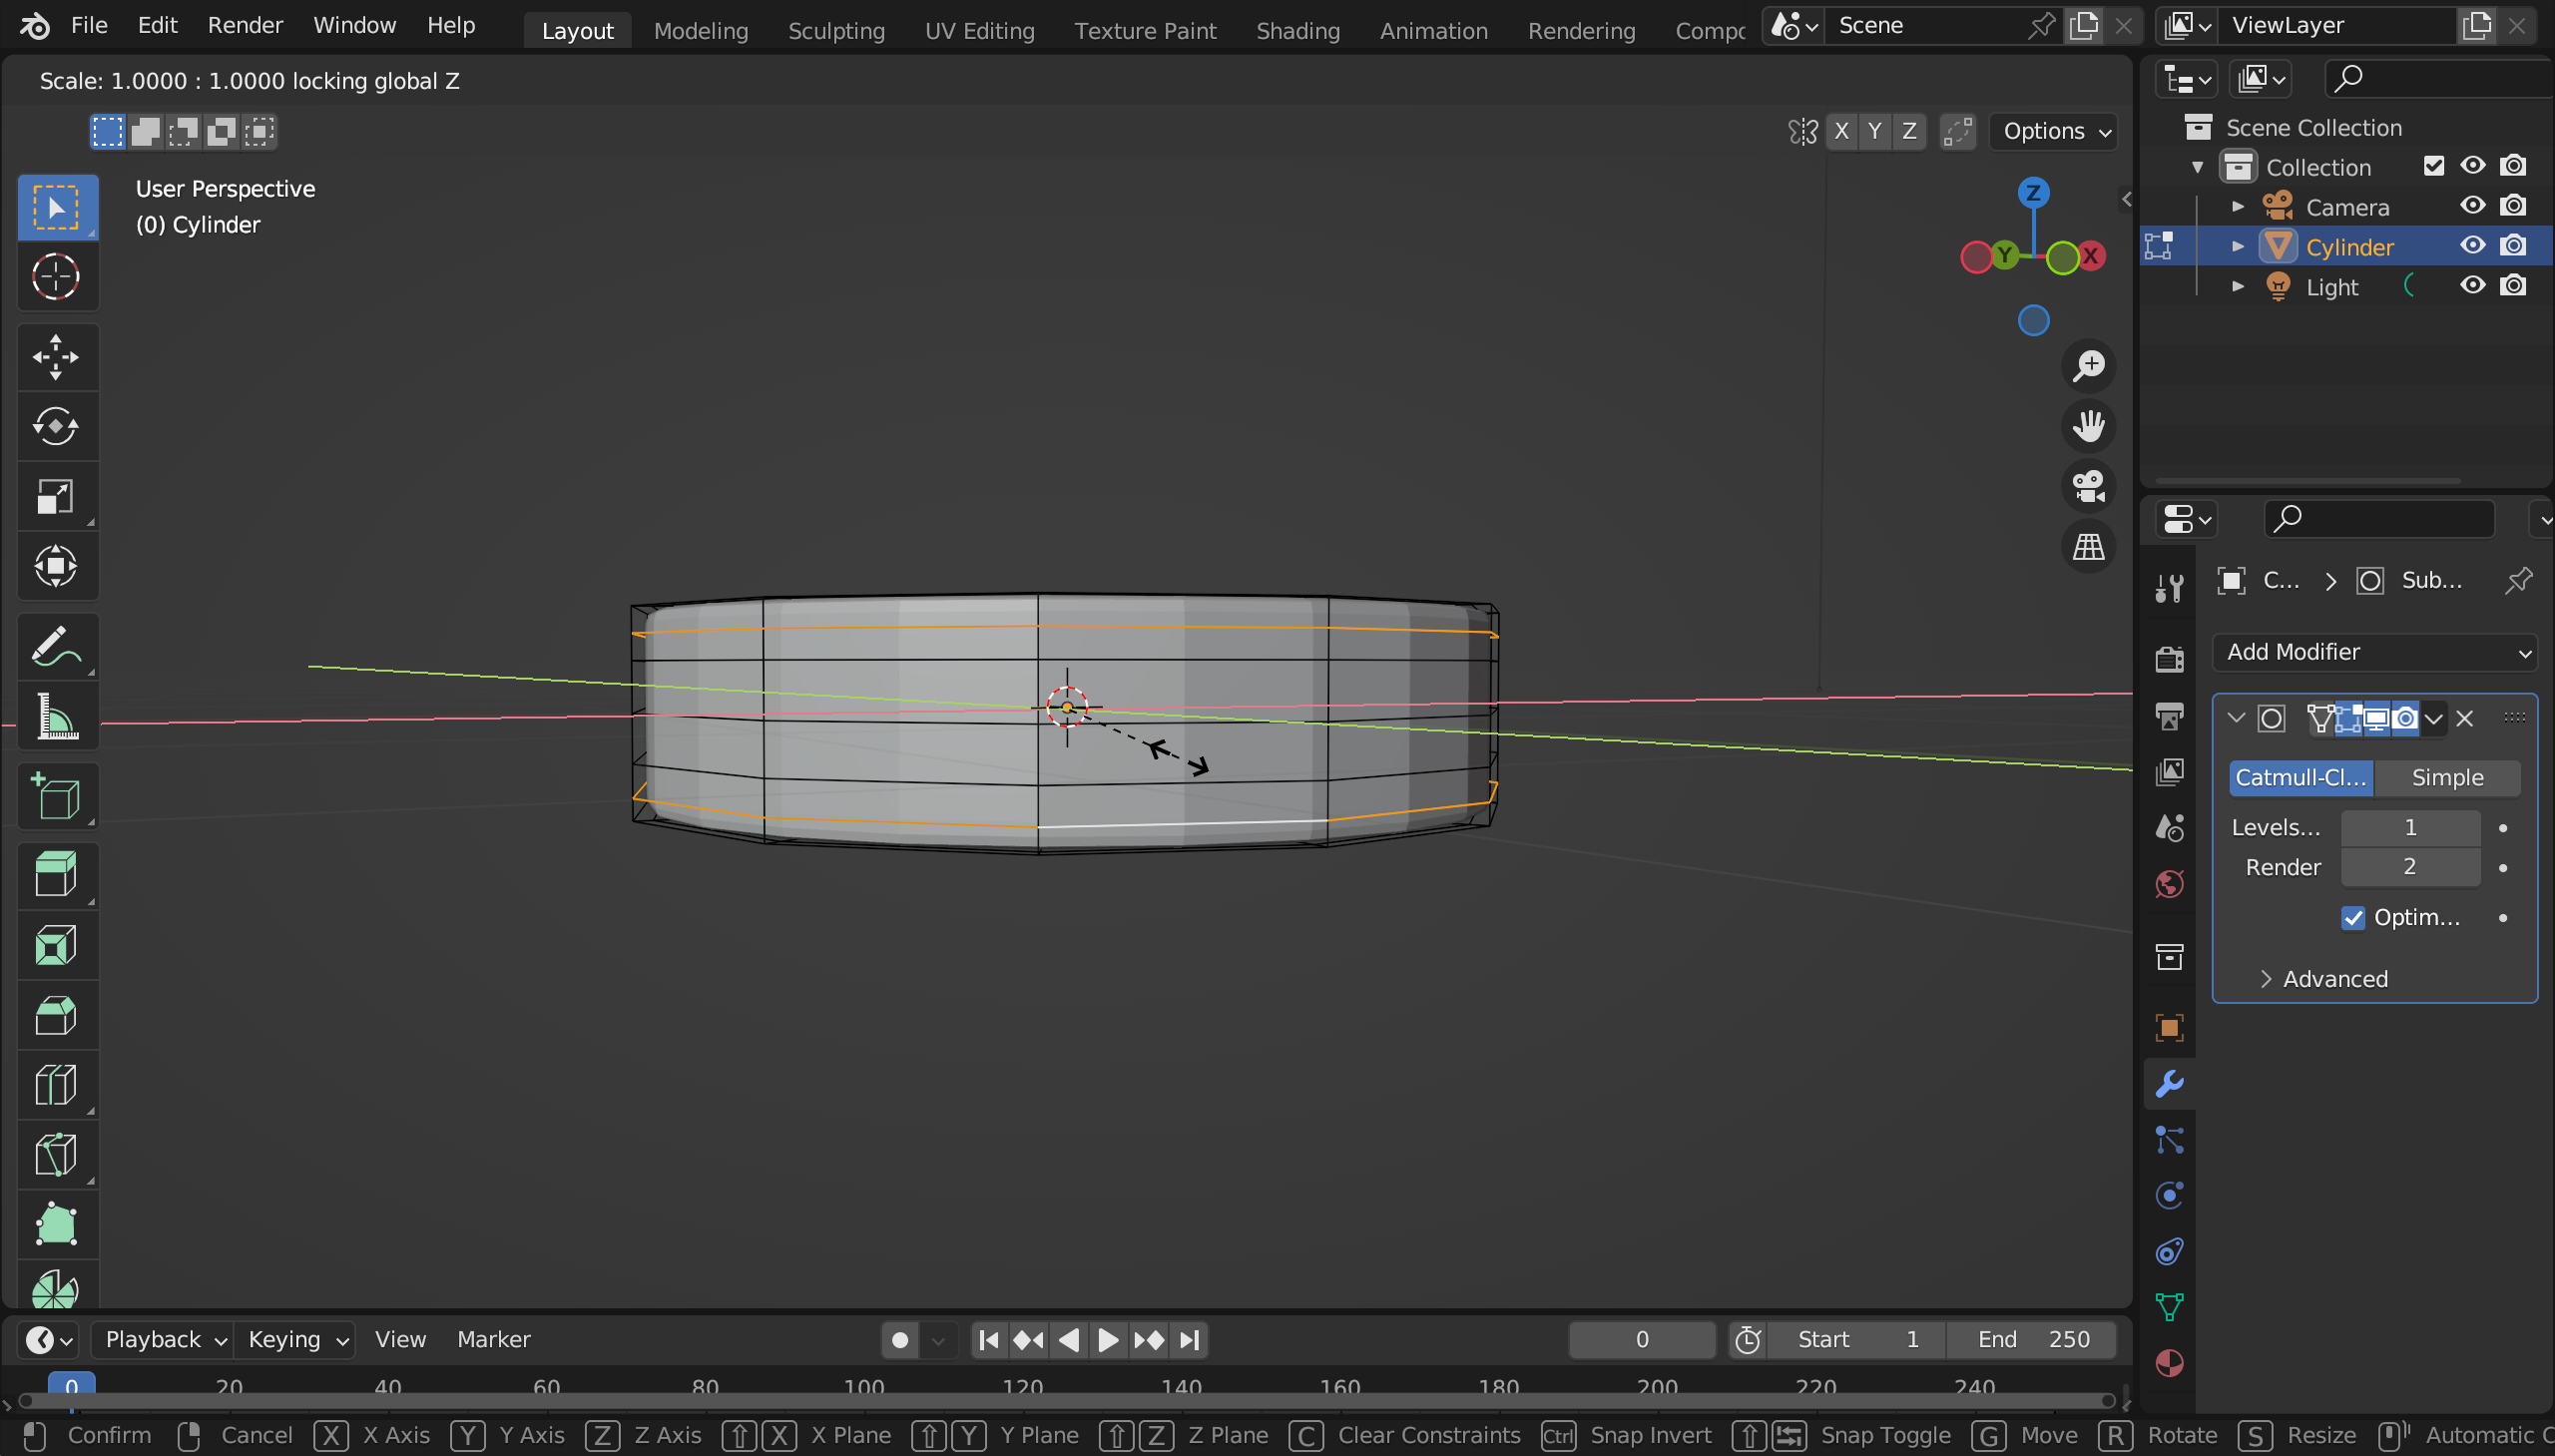Image resolution: width=2555 pixels, height=1456 pixels.
Task: Click the Levels Viewport value field
Action: click(x=2410, y=828)
